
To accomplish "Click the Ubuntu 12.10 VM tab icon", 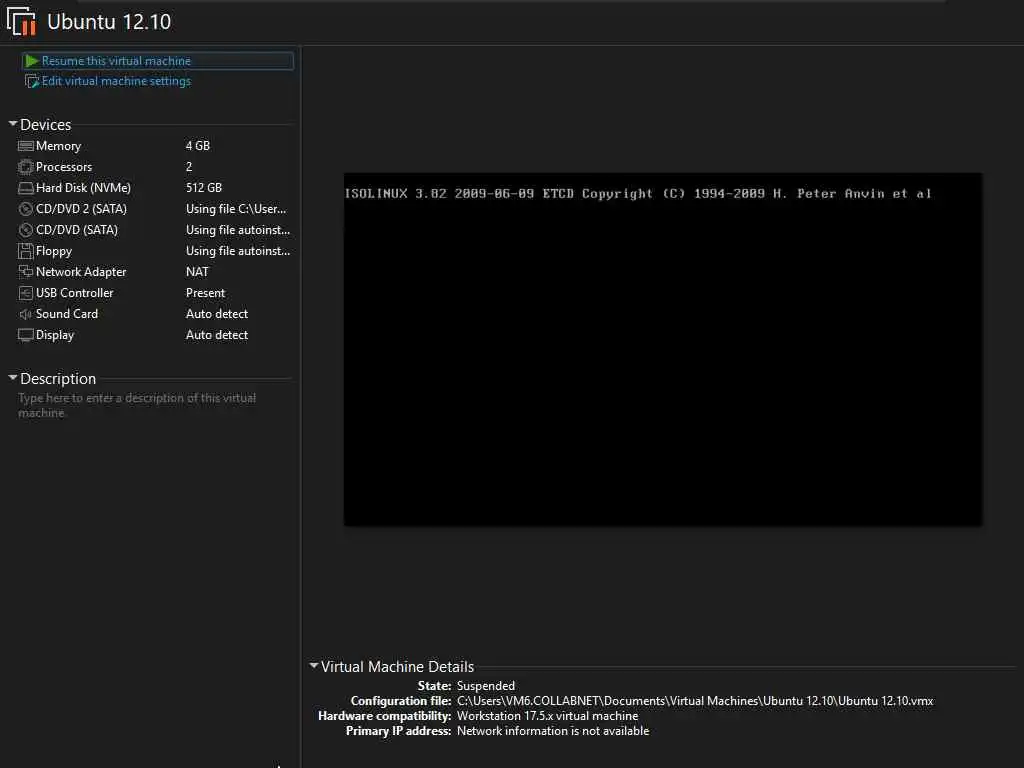I will (x=21, y=21).
